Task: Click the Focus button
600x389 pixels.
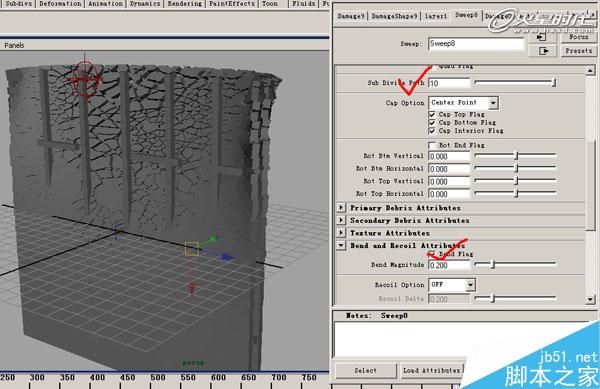Action: tap(579, 37)
